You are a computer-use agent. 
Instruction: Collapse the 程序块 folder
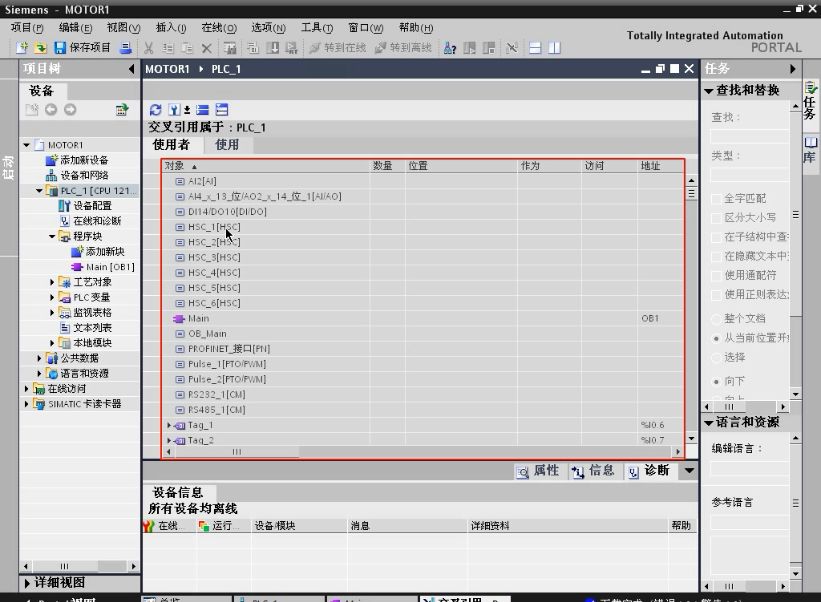52,236
